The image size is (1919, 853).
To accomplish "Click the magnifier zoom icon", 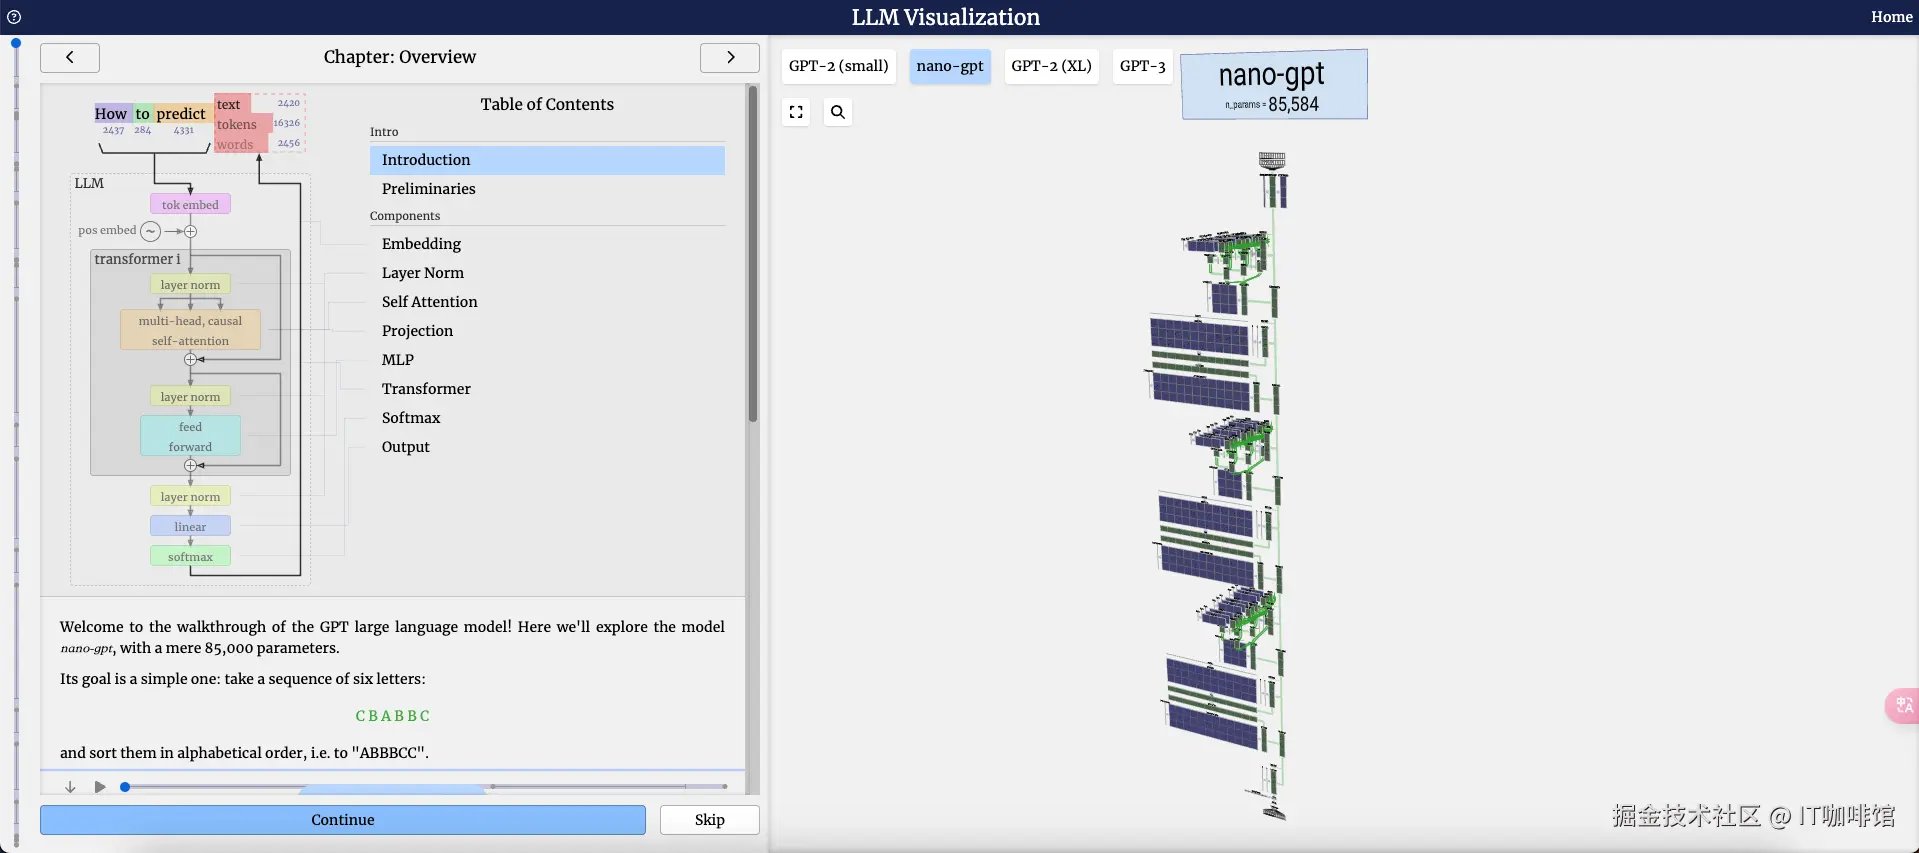I will [838, 112].
